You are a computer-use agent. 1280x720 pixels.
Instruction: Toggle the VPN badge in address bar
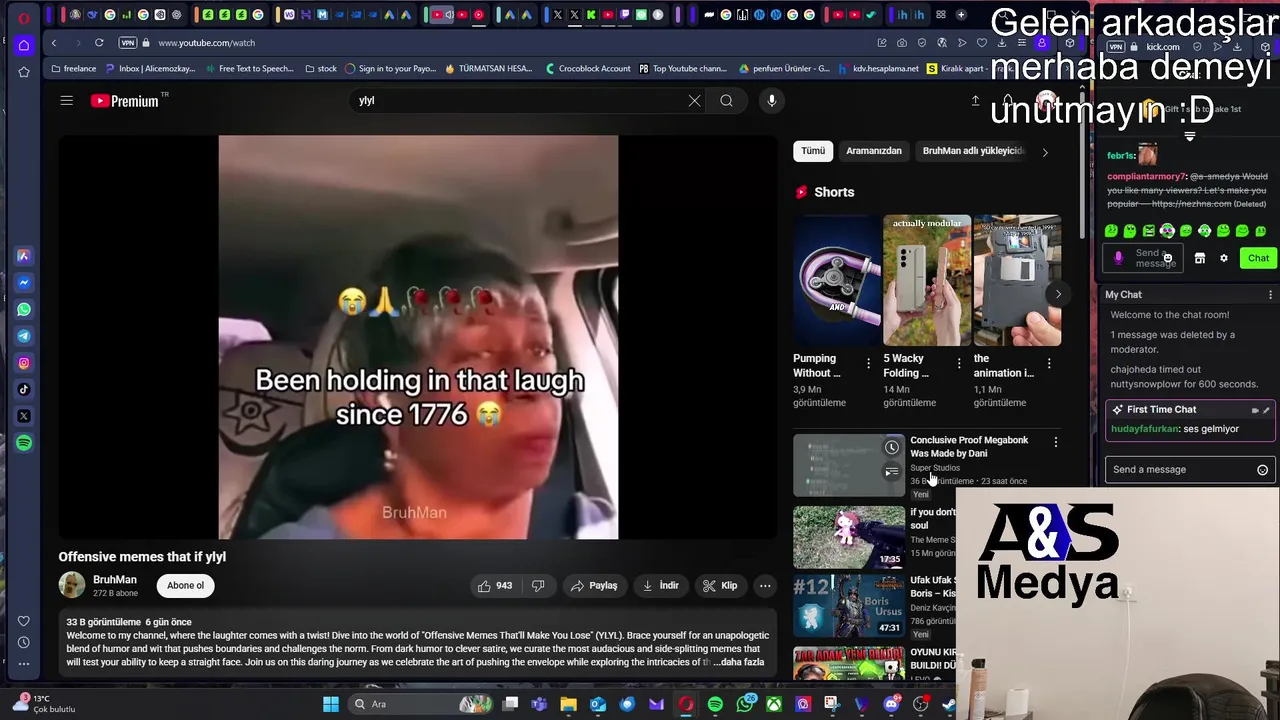pyautogui.click(x=127, y=43)
